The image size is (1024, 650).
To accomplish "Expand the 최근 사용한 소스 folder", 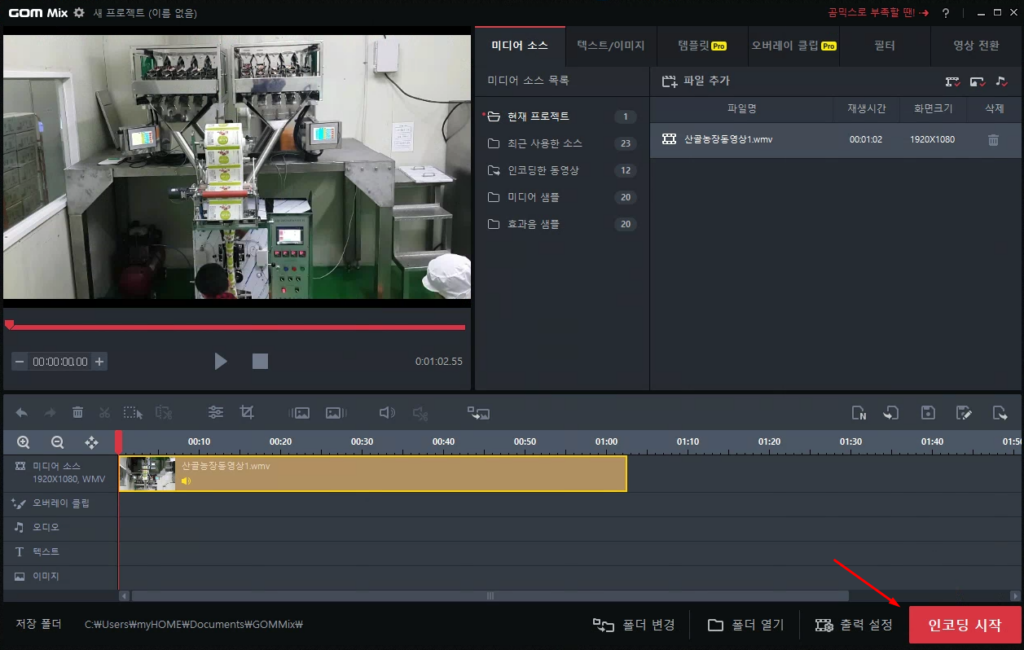I will pos(544,144).
